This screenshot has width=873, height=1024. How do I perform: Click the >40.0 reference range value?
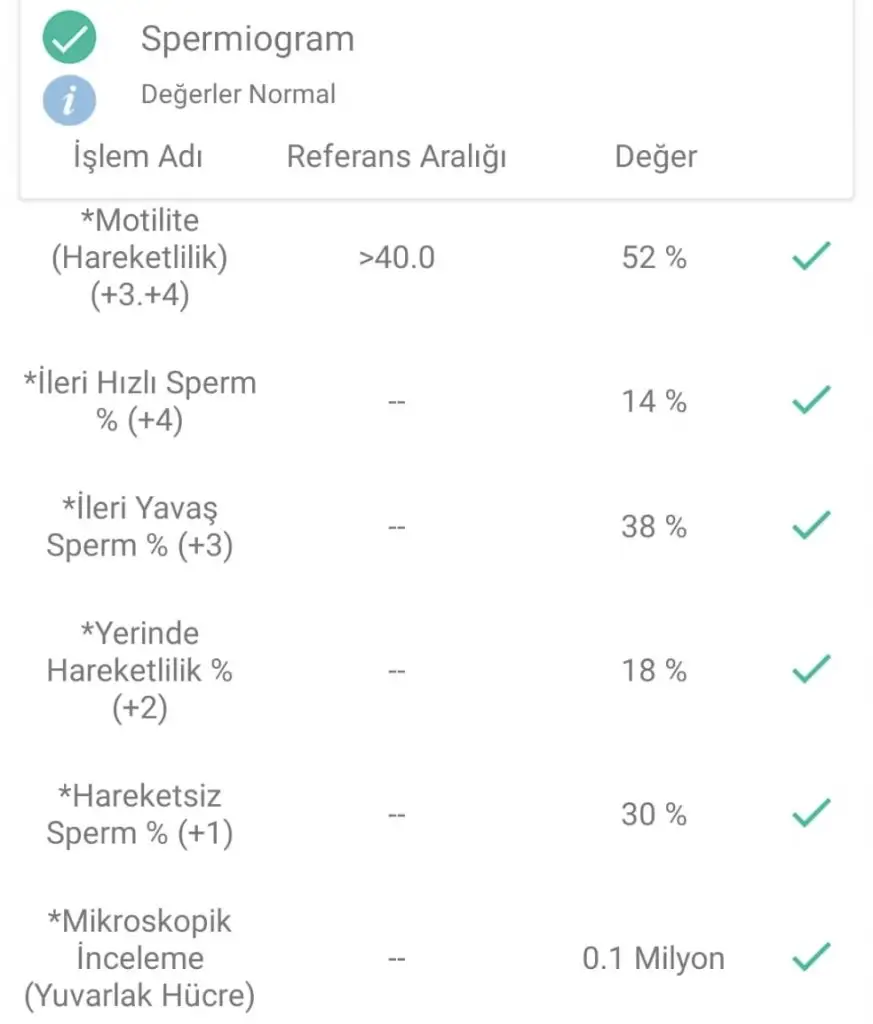396,258
